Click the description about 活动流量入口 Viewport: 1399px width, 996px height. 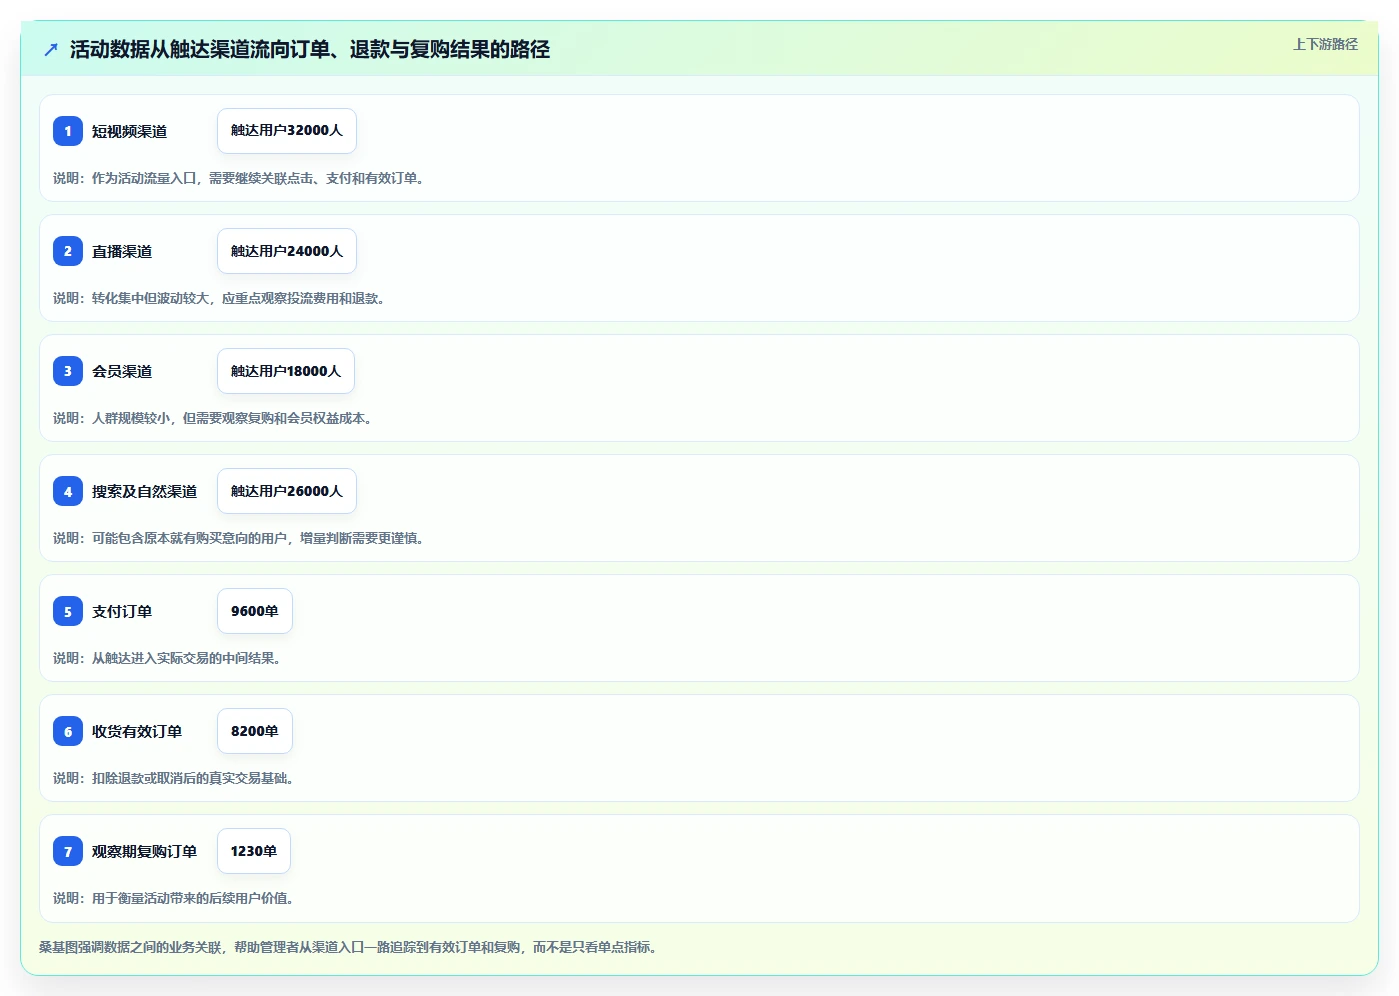(241, 178)
